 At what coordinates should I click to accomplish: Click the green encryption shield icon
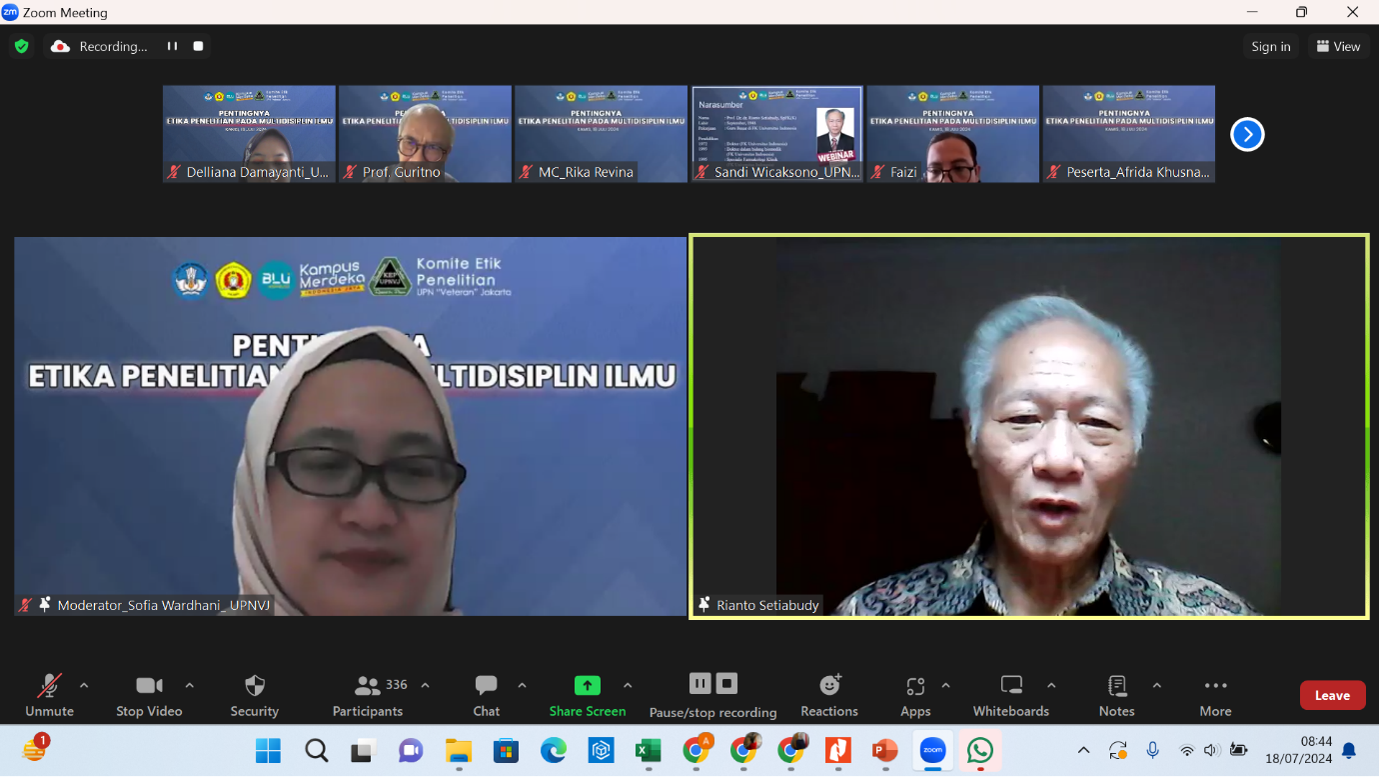point(22,46)
